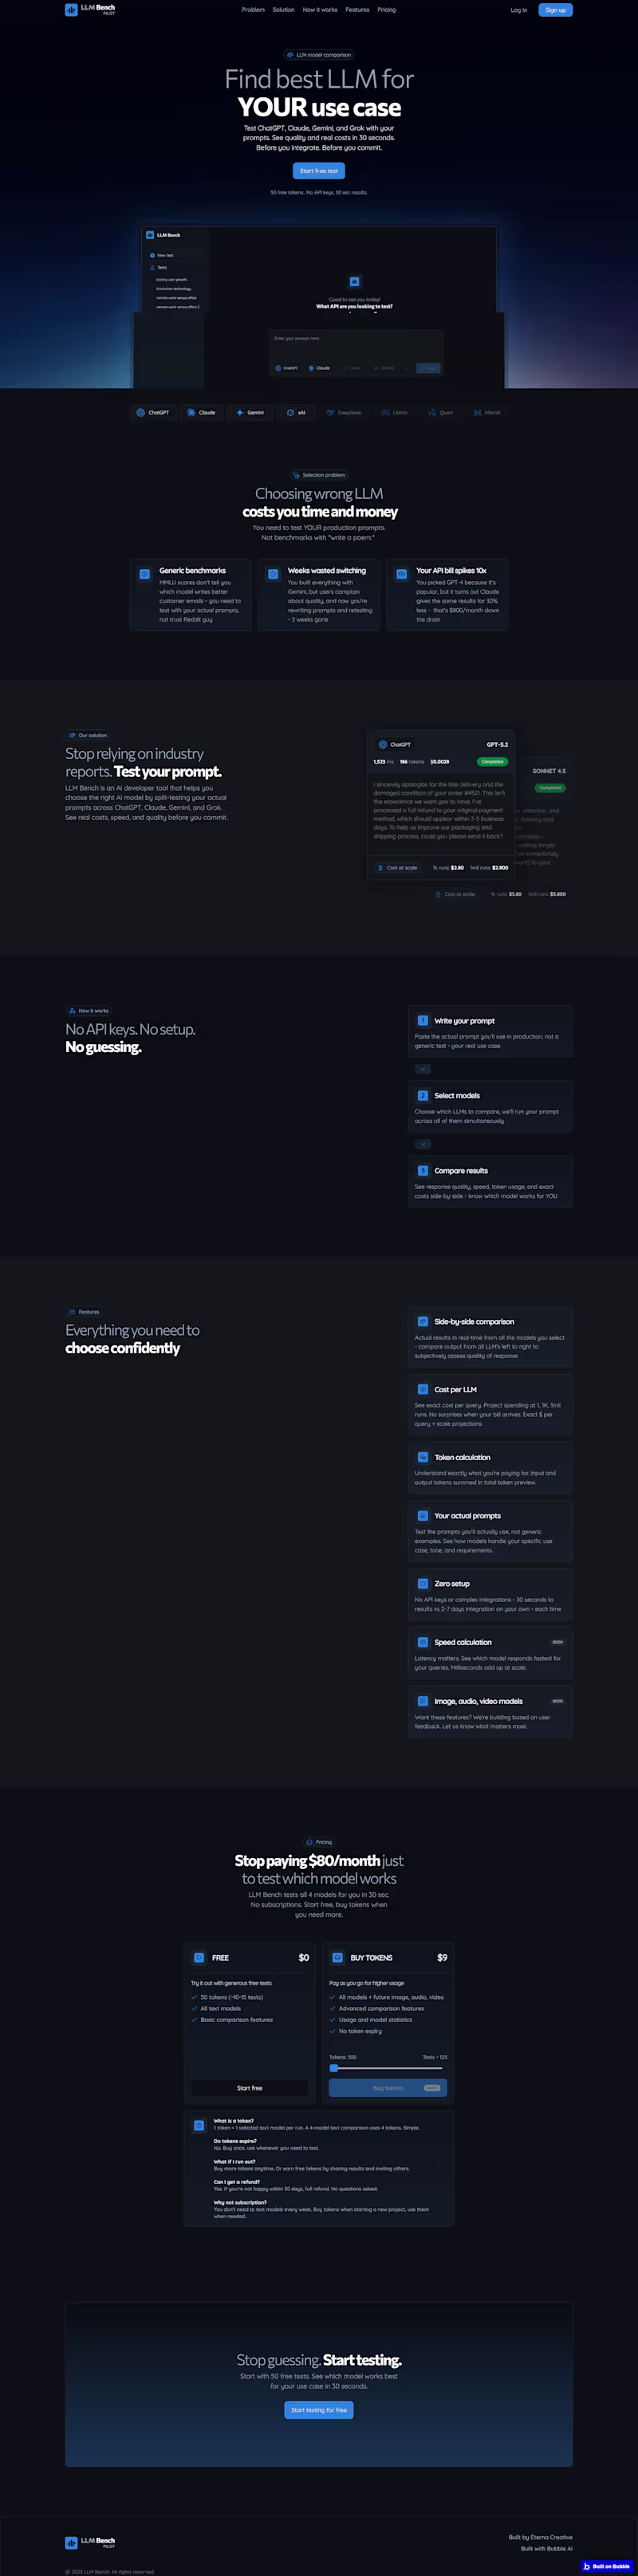Open the Features nav item
This screenshot has height=2576, width=638.
point(357,10)
